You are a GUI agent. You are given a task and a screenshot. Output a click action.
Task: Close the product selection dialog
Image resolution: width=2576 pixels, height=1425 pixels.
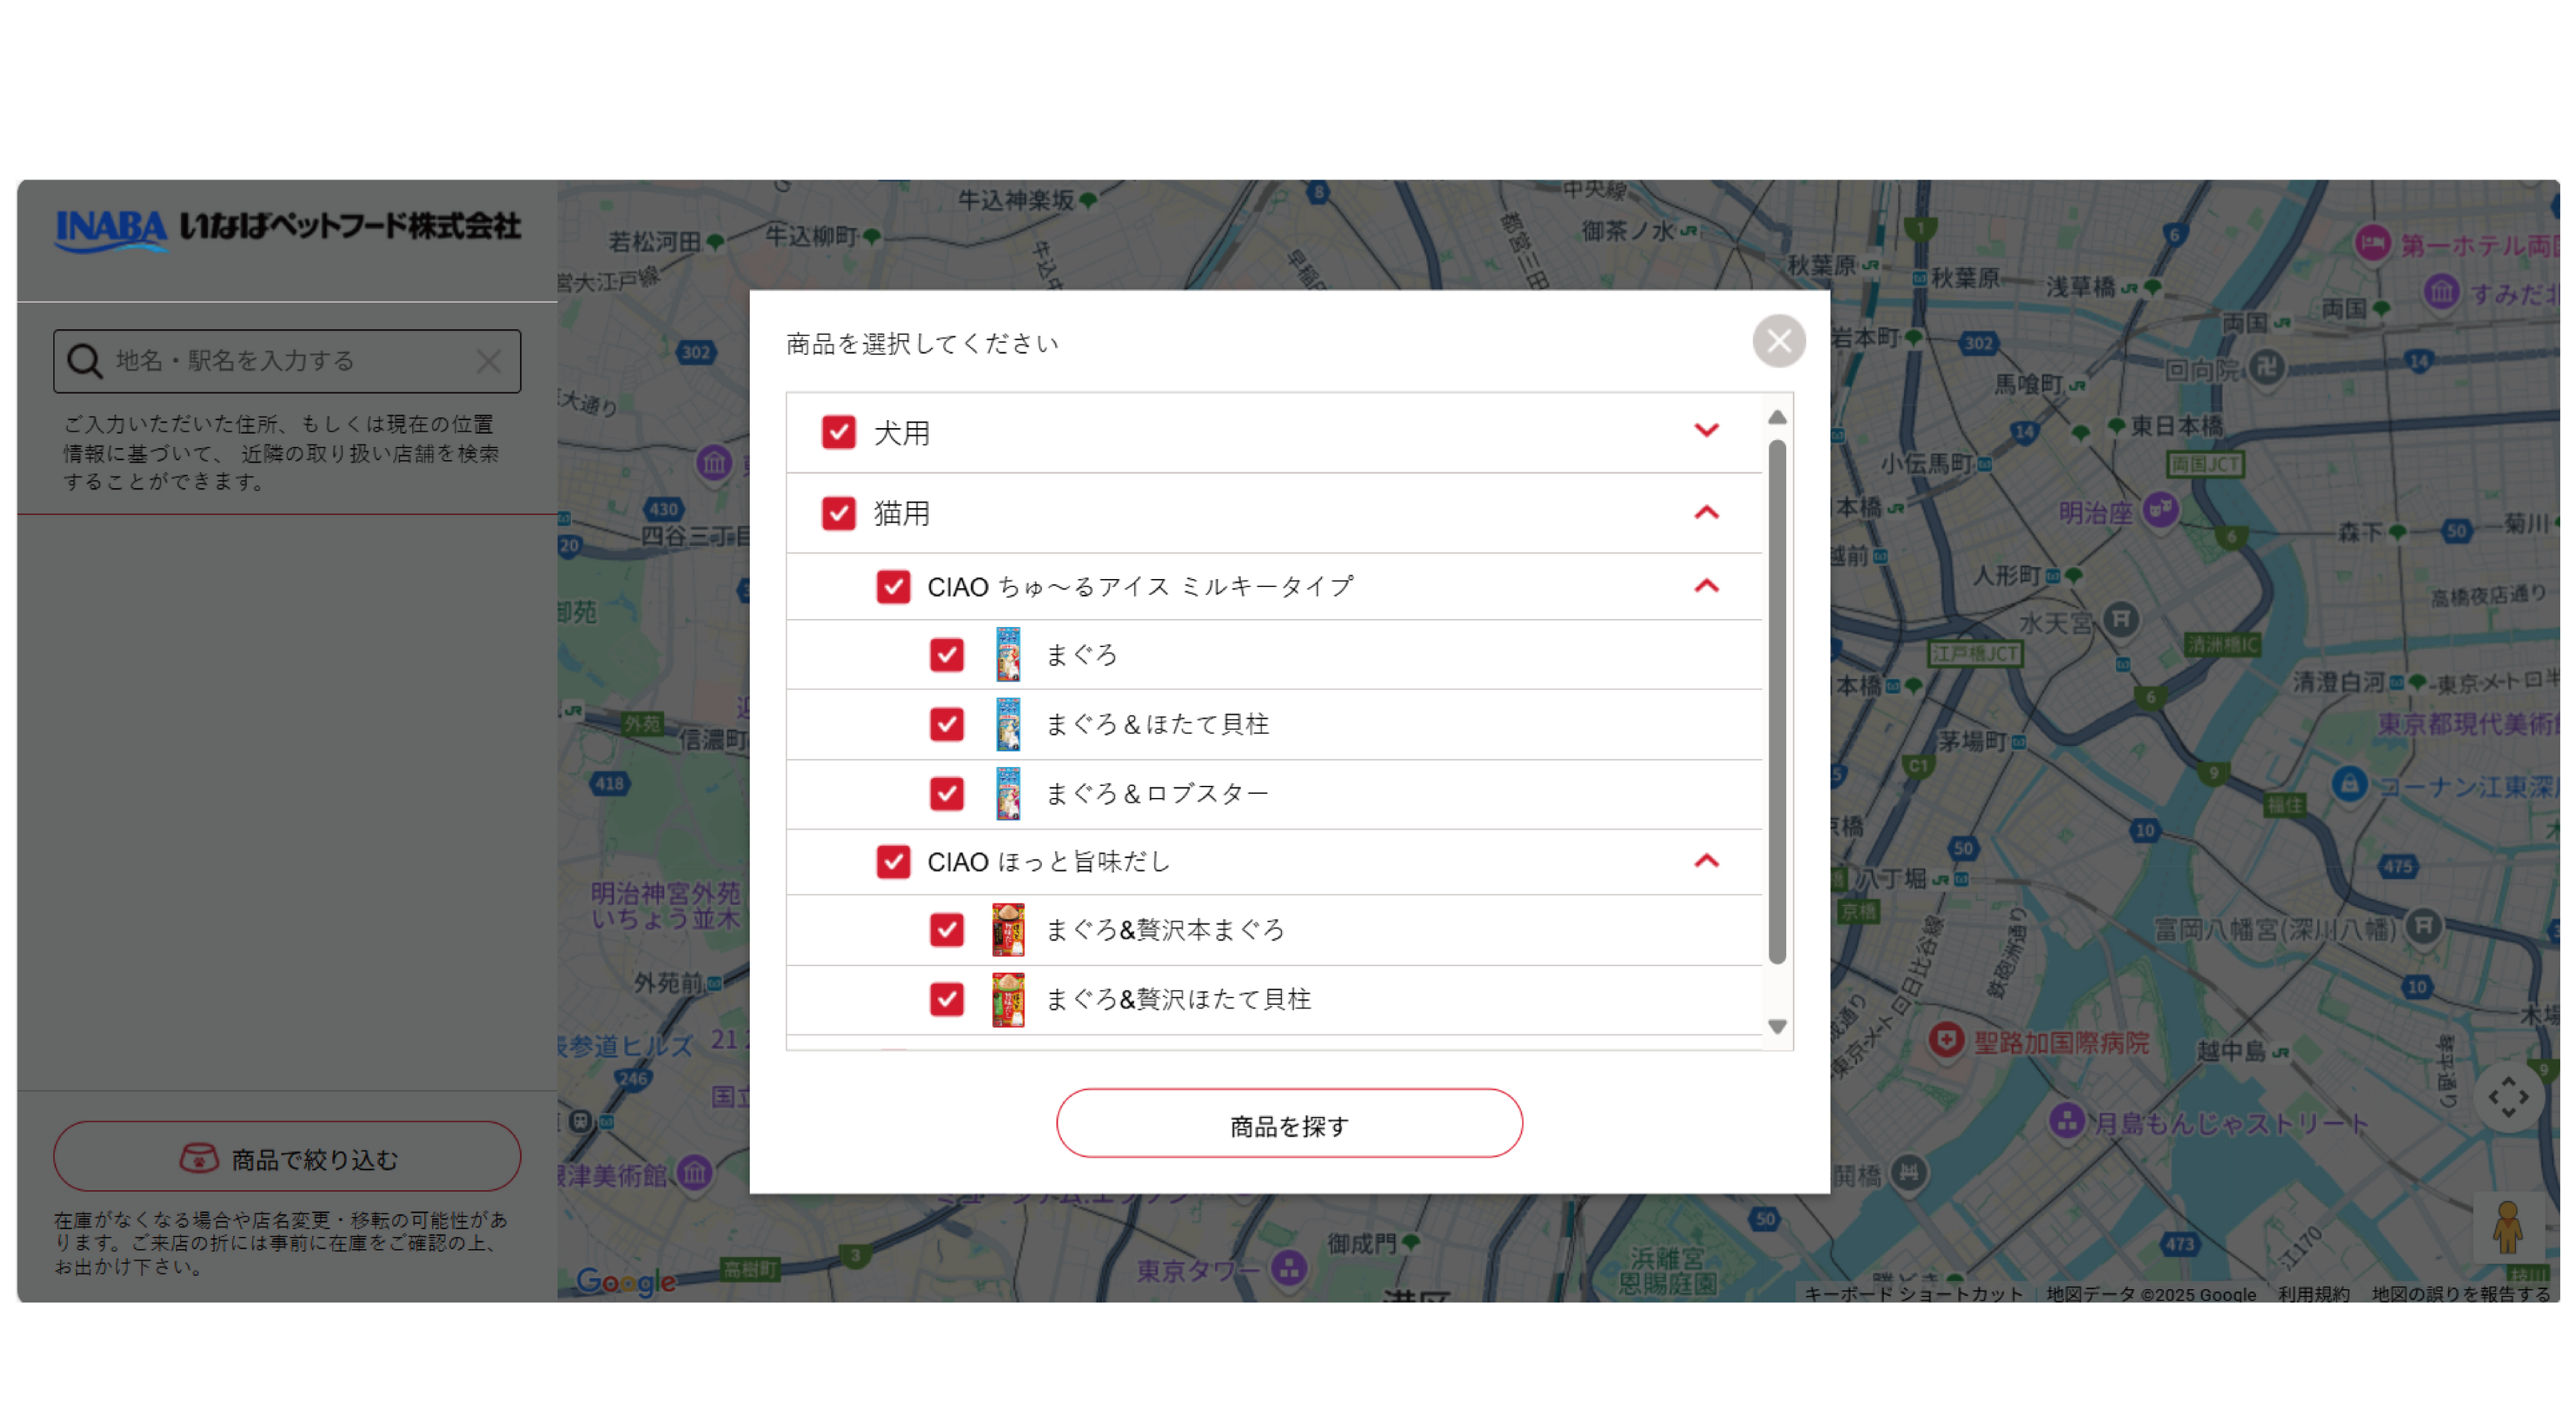coord(1779,341)
